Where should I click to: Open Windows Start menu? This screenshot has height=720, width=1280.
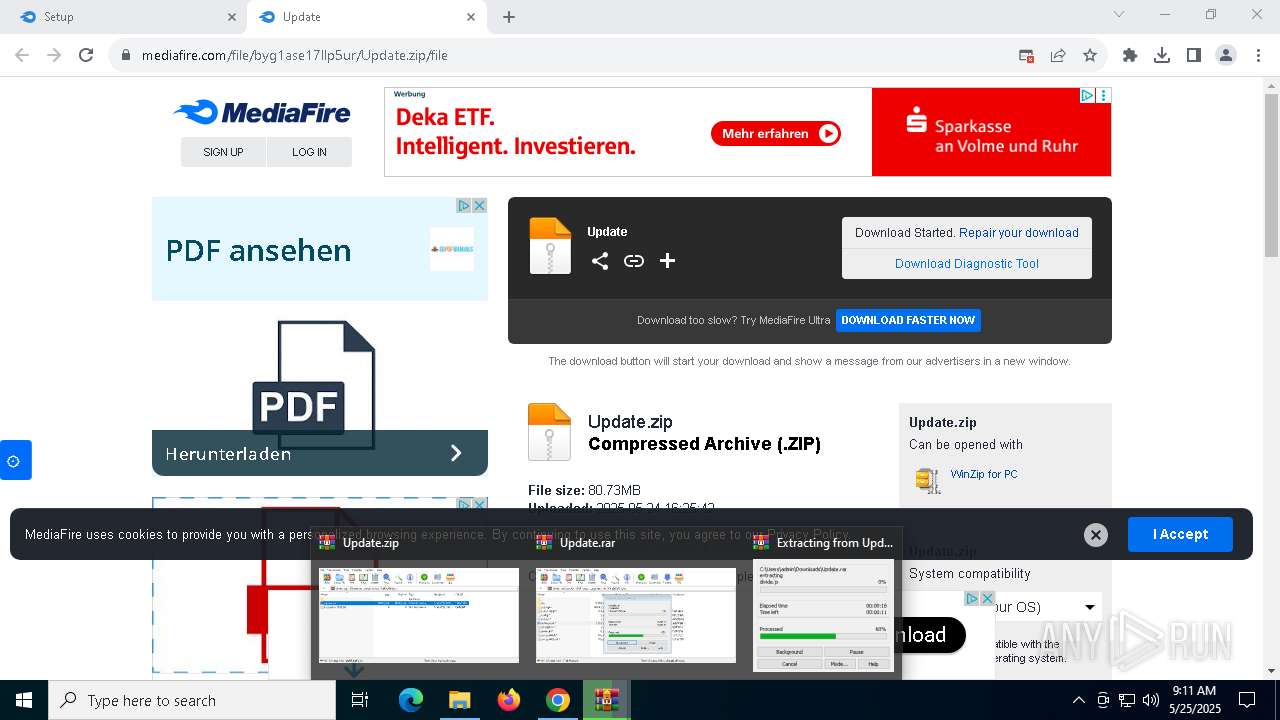(x=24, y=700)
